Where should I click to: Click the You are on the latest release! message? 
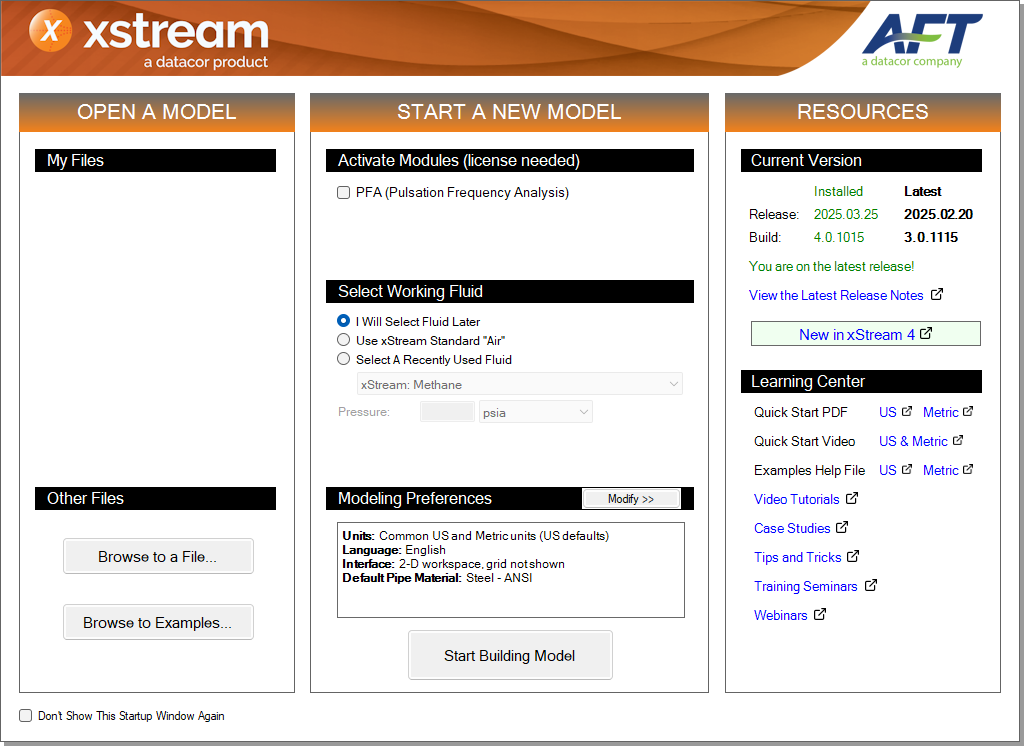click(831, 266)
